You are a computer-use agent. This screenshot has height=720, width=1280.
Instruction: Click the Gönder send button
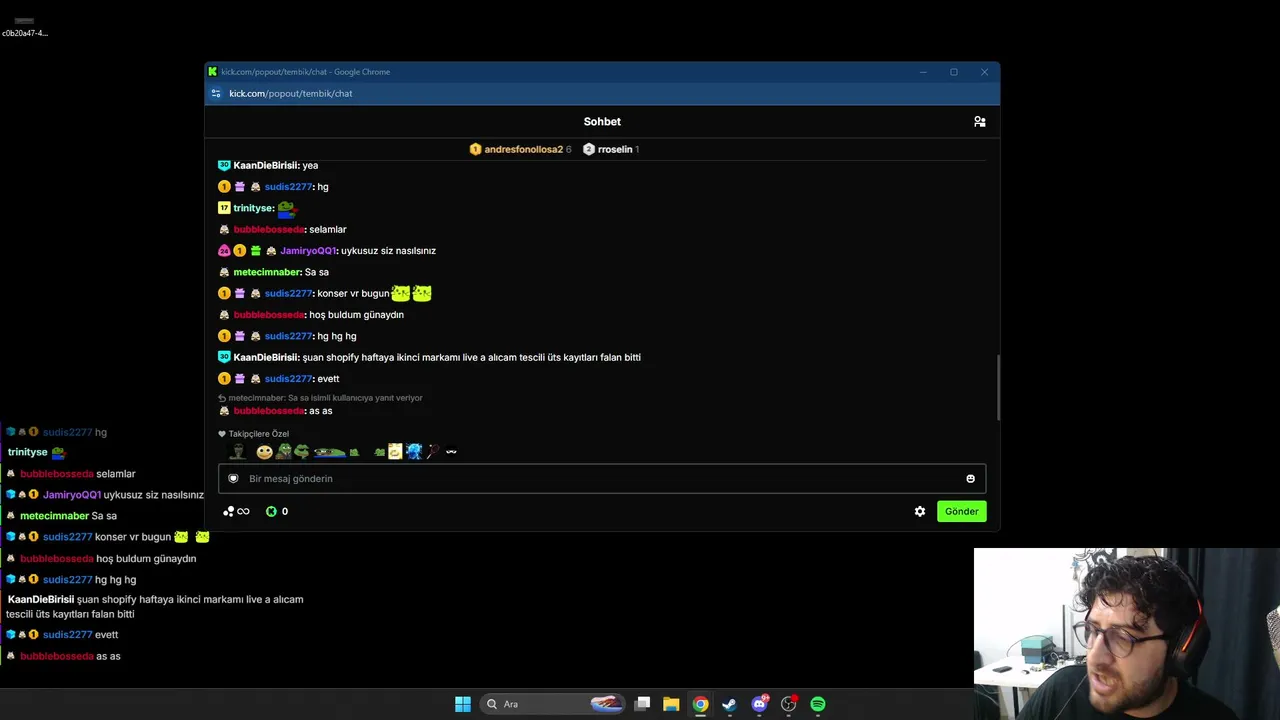coord(961,511)
